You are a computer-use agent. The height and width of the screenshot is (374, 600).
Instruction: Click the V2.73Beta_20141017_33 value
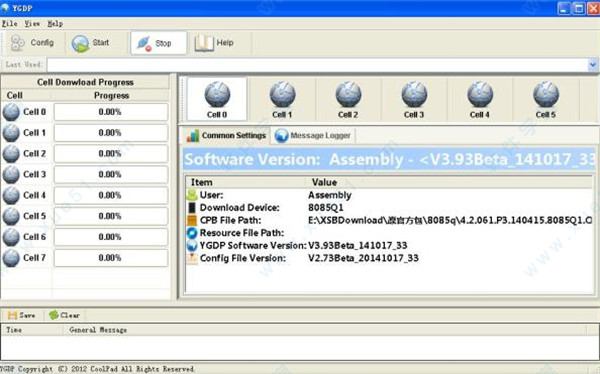363,258
